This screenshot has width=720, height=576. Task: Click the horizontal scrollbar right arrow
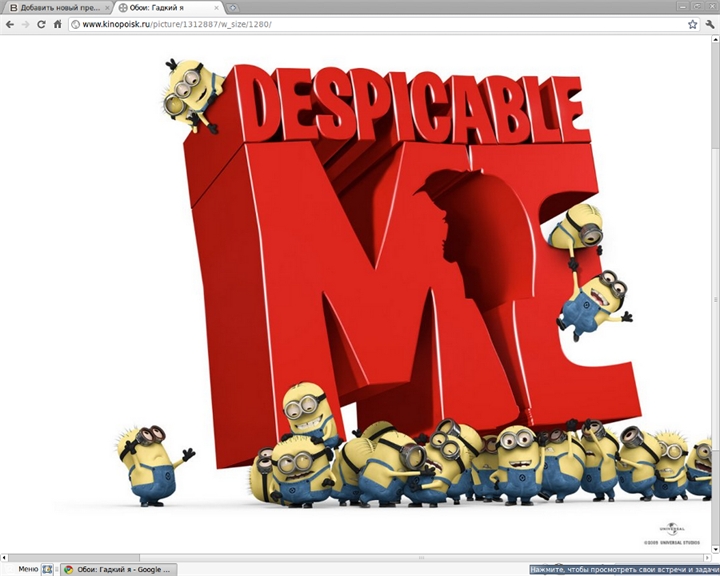(708, 558)
